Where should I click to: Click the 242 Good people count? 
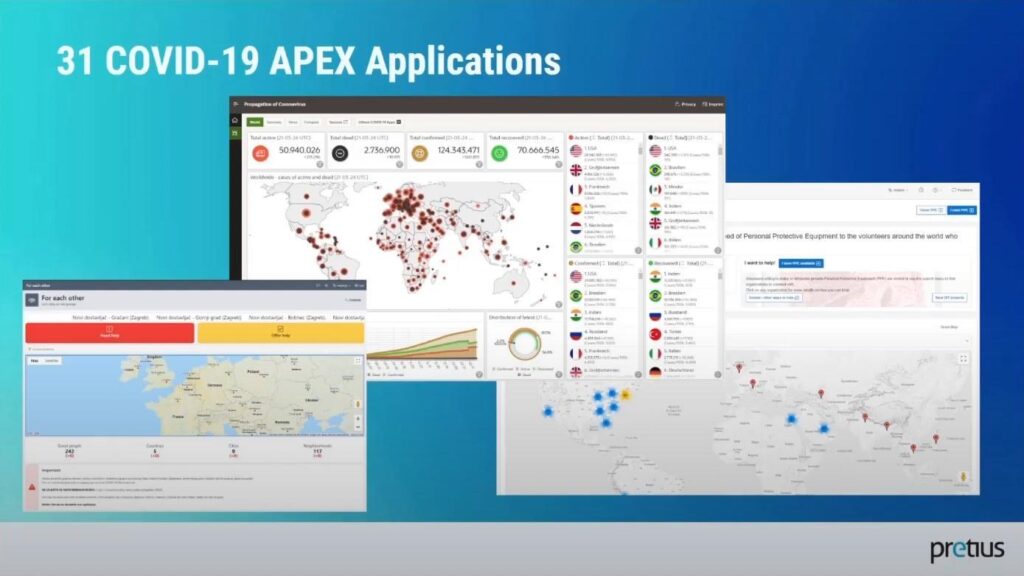coord(70,451)
